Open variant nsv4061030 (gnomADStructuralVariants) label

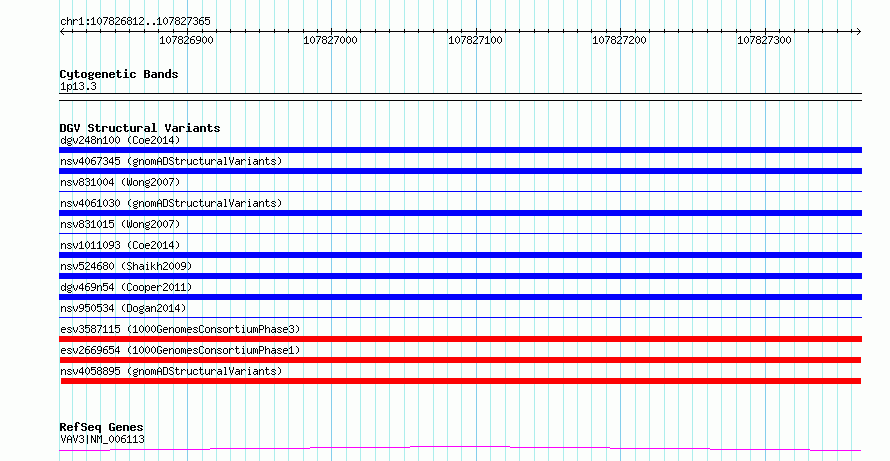pos(171,203)
